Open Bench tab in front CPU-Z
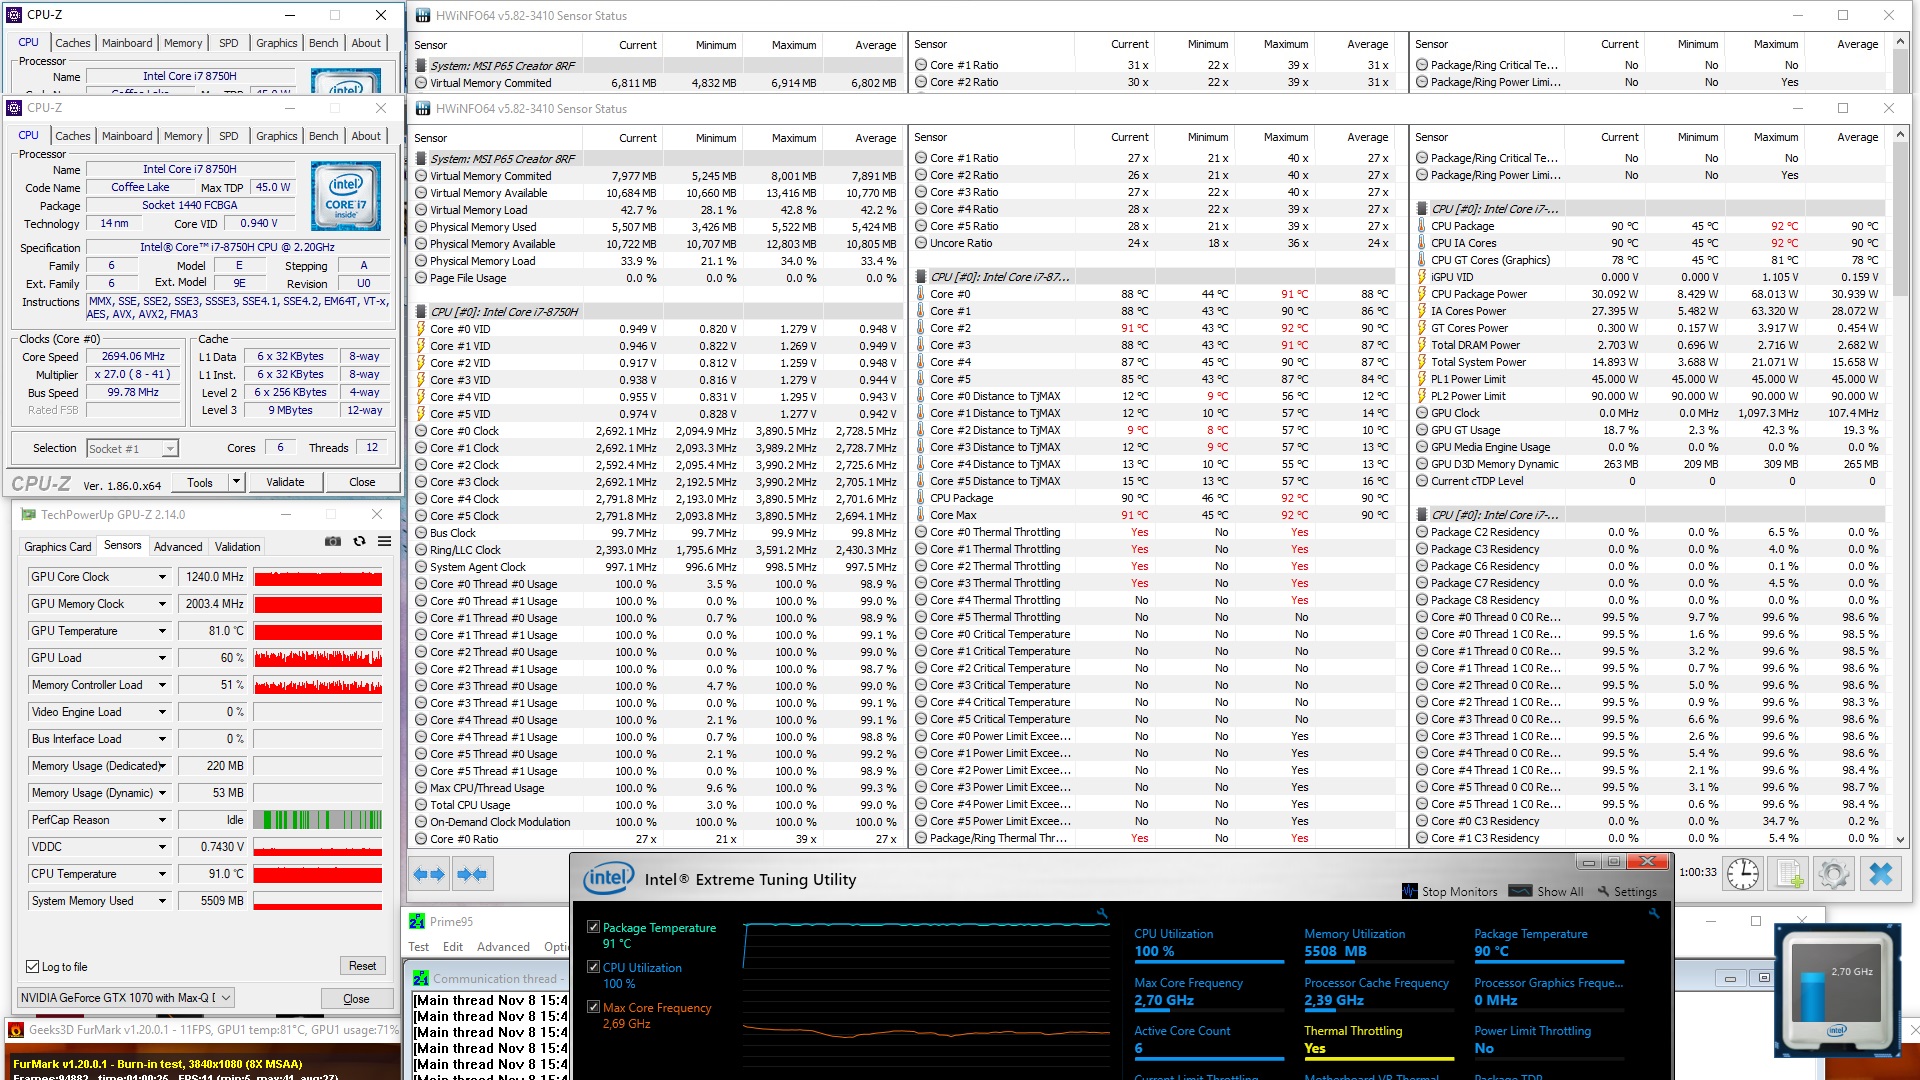 point(323,136)
